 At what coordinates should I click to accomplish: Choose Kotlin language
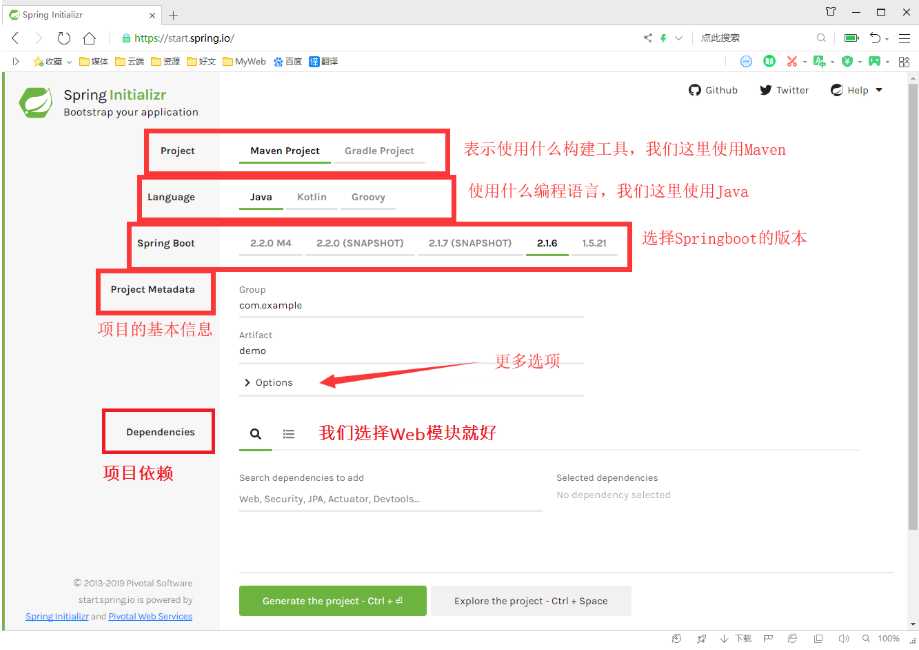(311, 197)
